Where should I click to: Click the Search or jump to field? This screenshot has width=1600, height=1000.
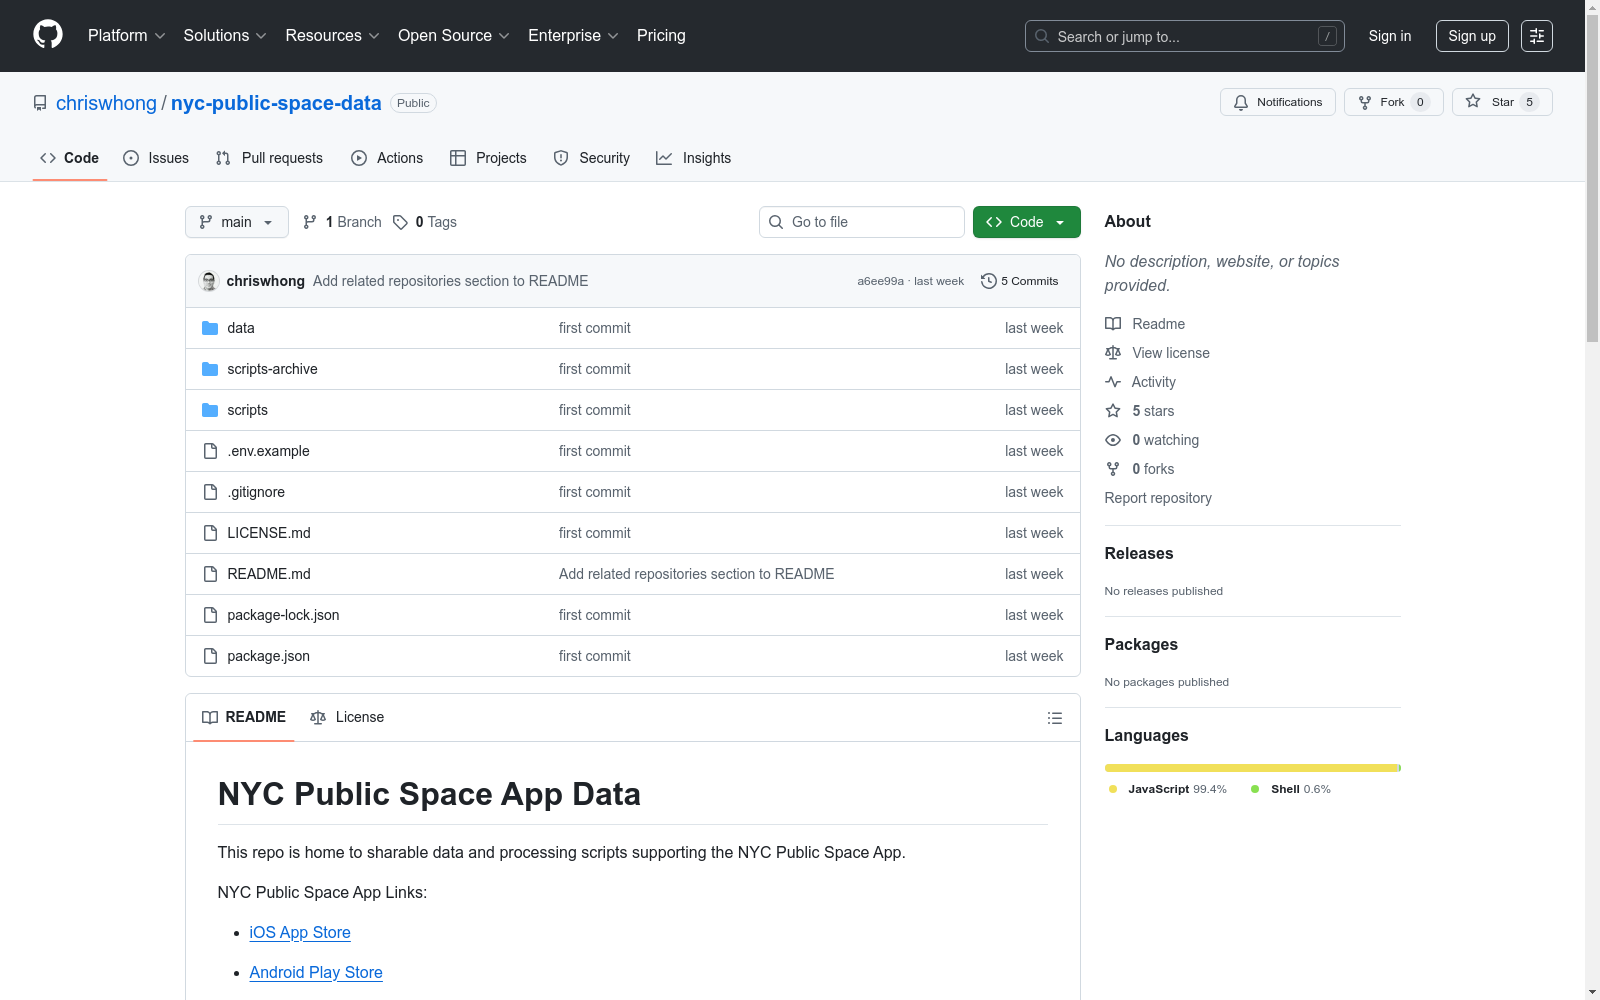point(1185,36)
